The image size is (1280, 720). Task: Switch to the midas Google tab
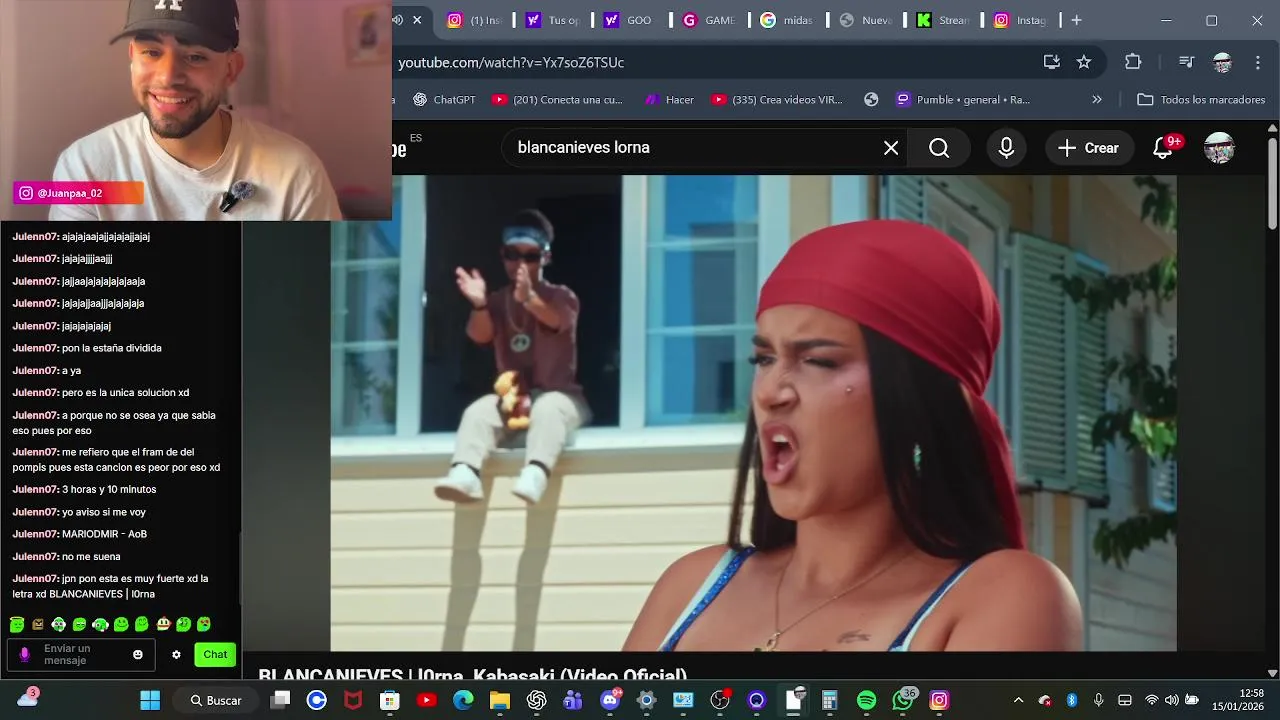[x=786, y=20]
